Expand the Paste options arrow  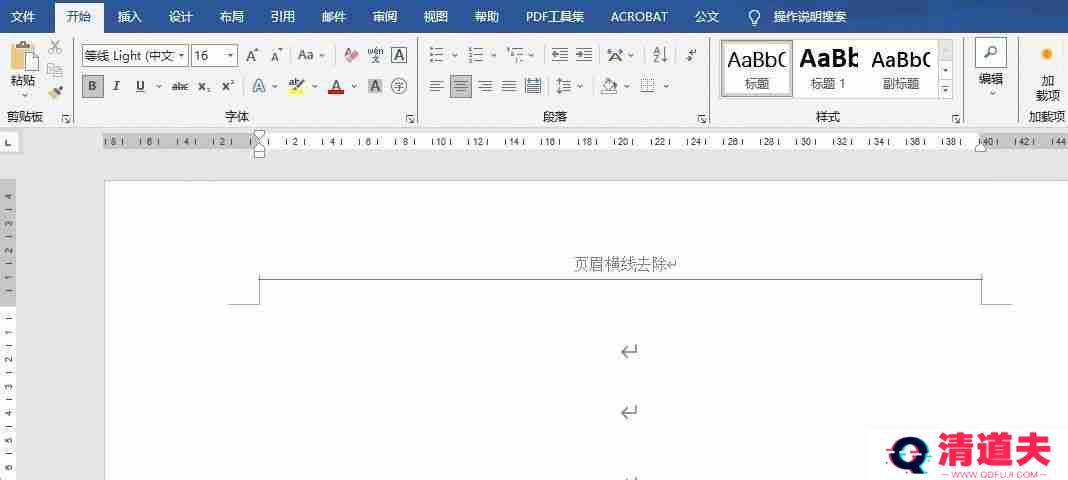[24, 95]
